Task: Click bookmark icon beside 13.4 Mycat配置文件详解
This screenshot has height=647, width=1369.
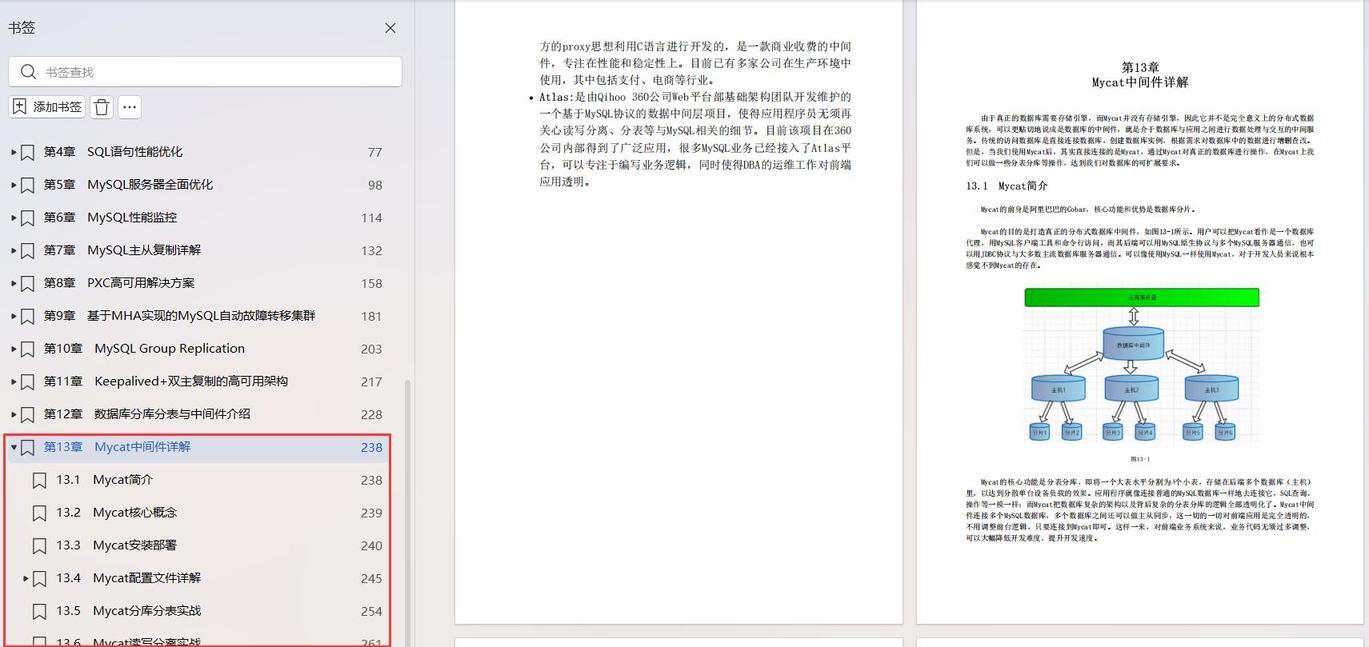Action: pos(39,578)
